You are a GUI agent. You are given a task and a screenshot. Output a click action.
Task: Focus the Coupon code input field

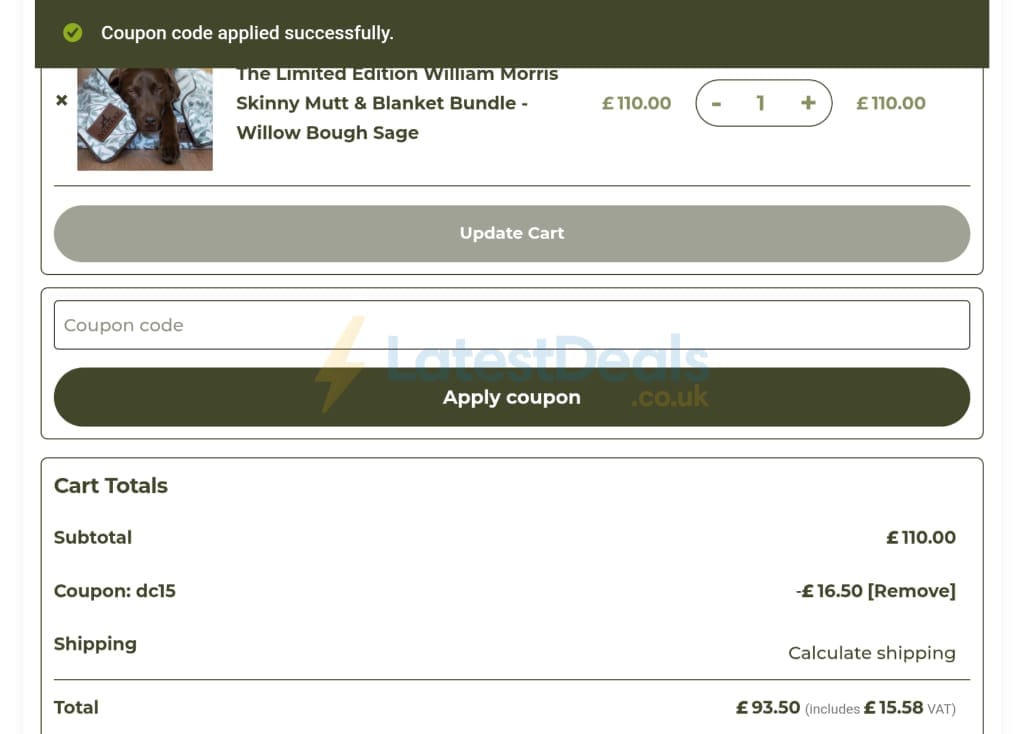(512, 325)
